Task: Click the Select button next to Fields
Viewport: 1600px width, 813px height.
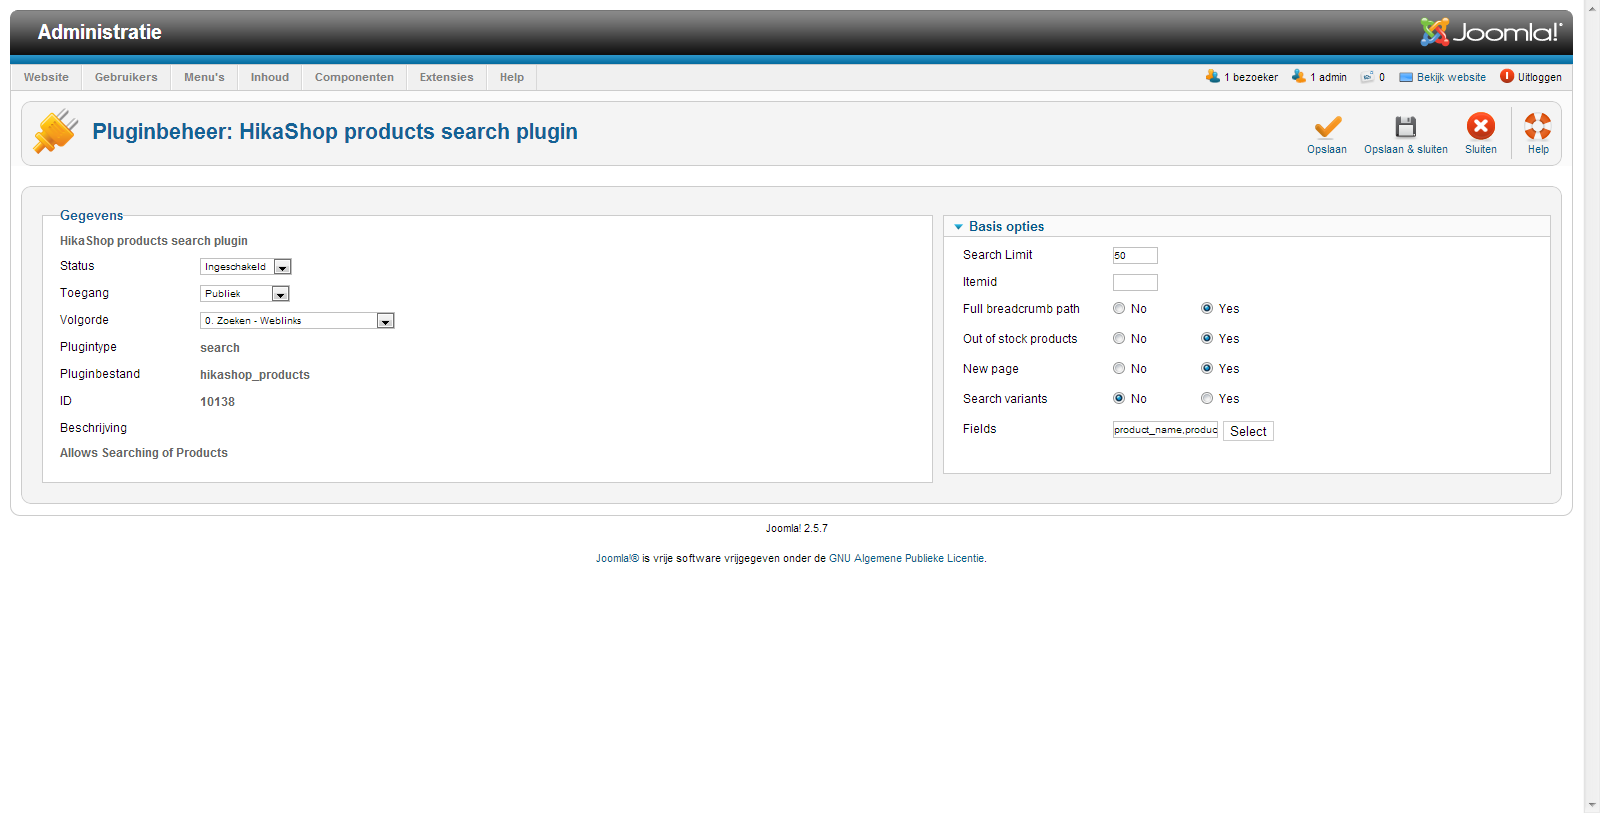Action: (1248, 431)
